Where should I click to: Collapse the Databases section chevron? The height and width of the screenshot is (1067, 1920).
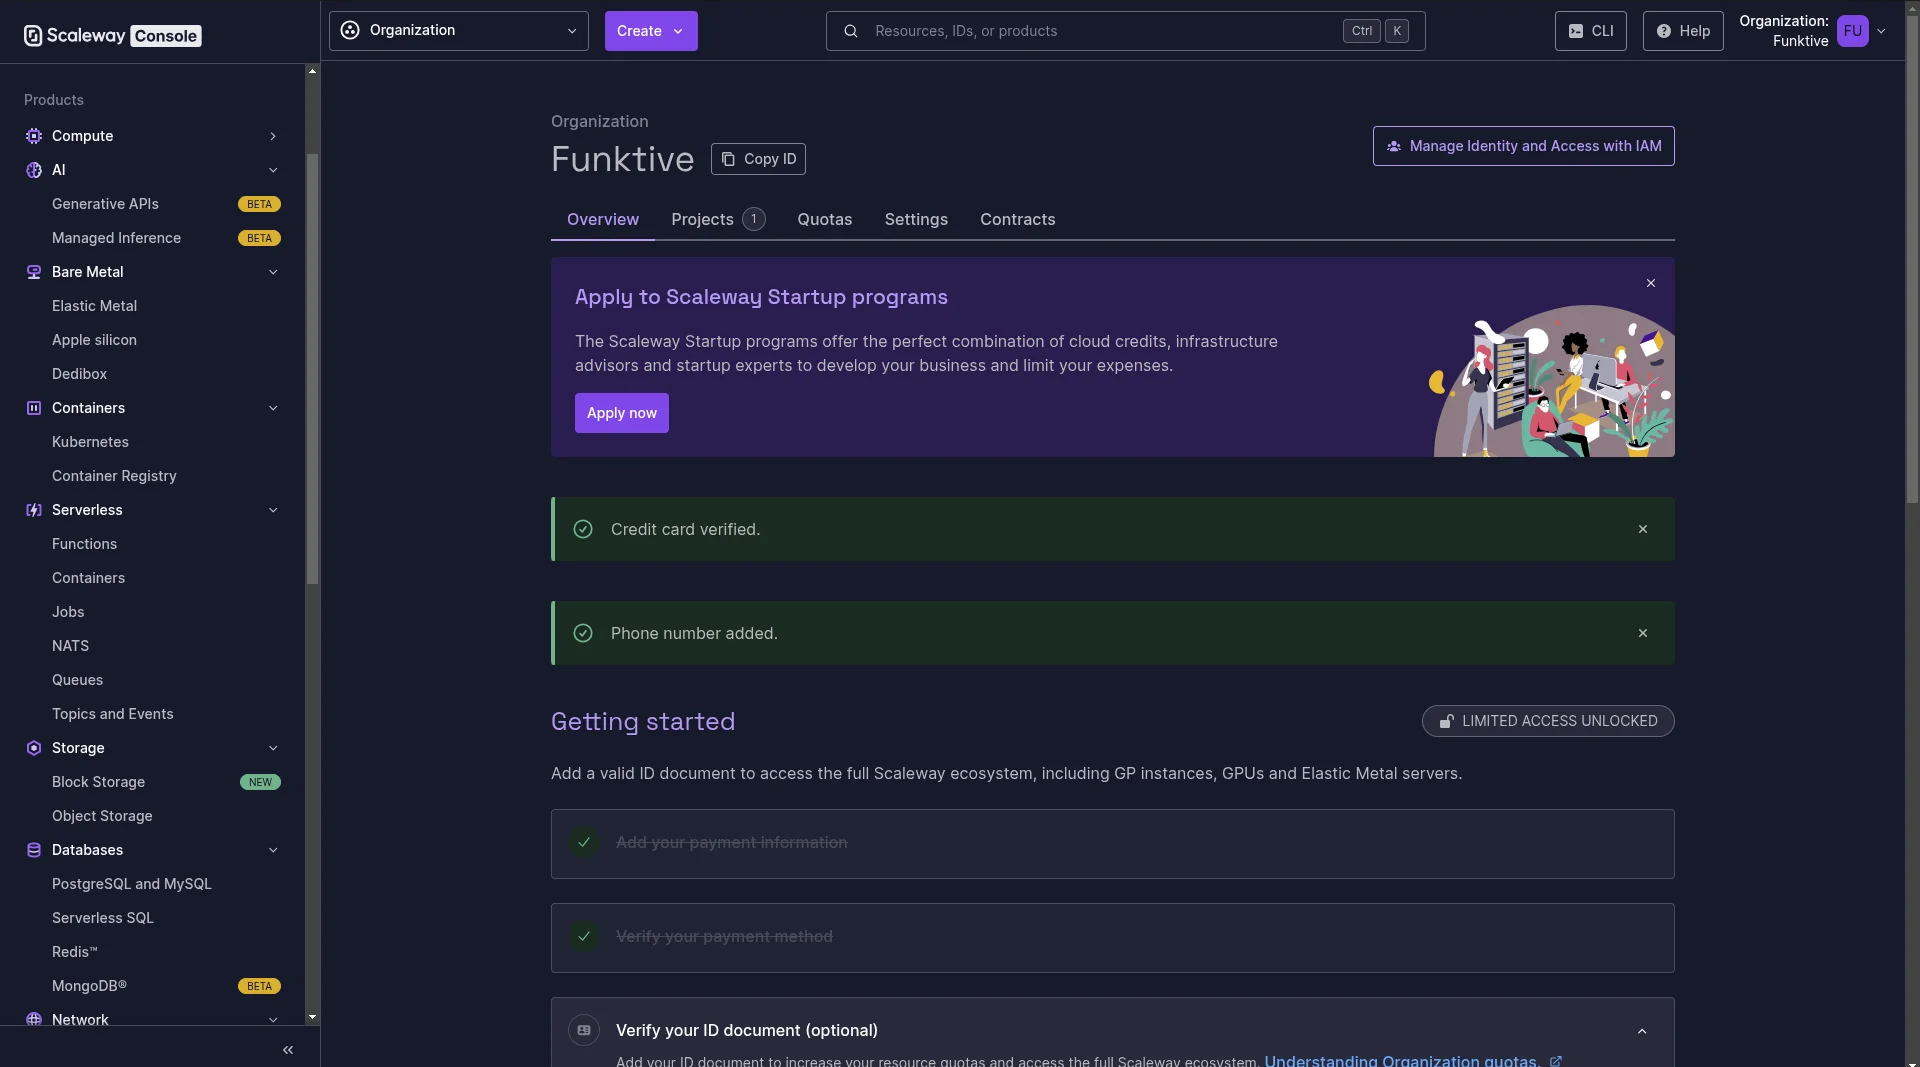tap(273, 850)
